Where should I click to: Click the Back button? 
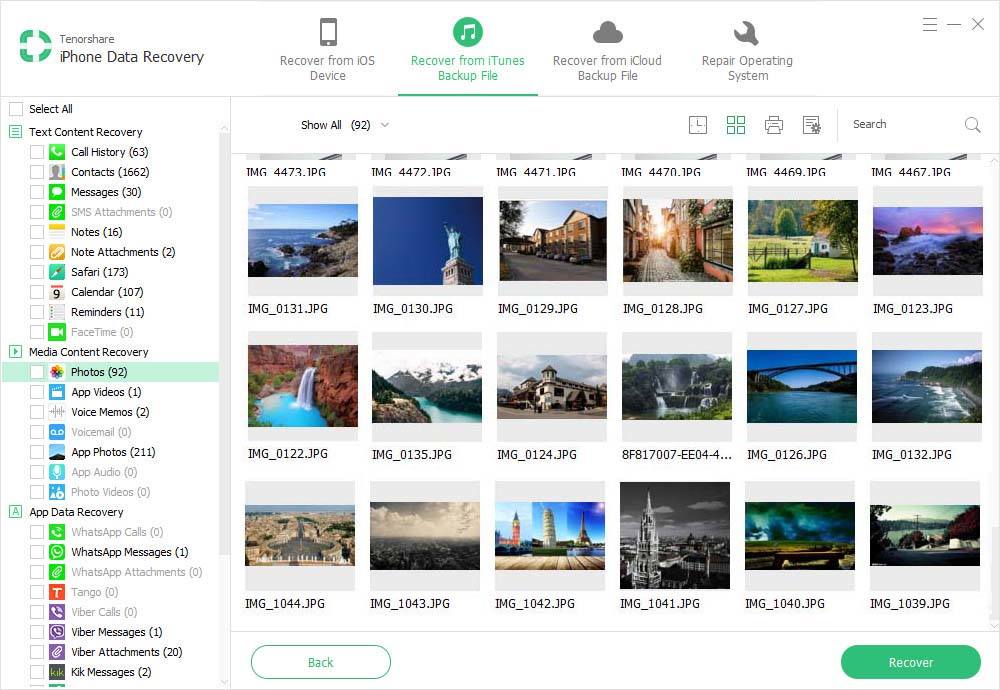[x=321, y=662]
